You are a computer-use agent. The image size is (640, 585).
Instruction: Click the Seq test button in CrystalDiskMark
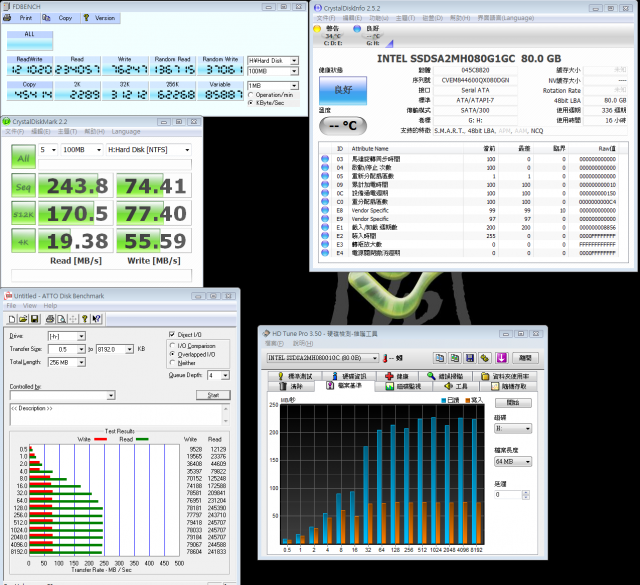(x=23, y=186)
